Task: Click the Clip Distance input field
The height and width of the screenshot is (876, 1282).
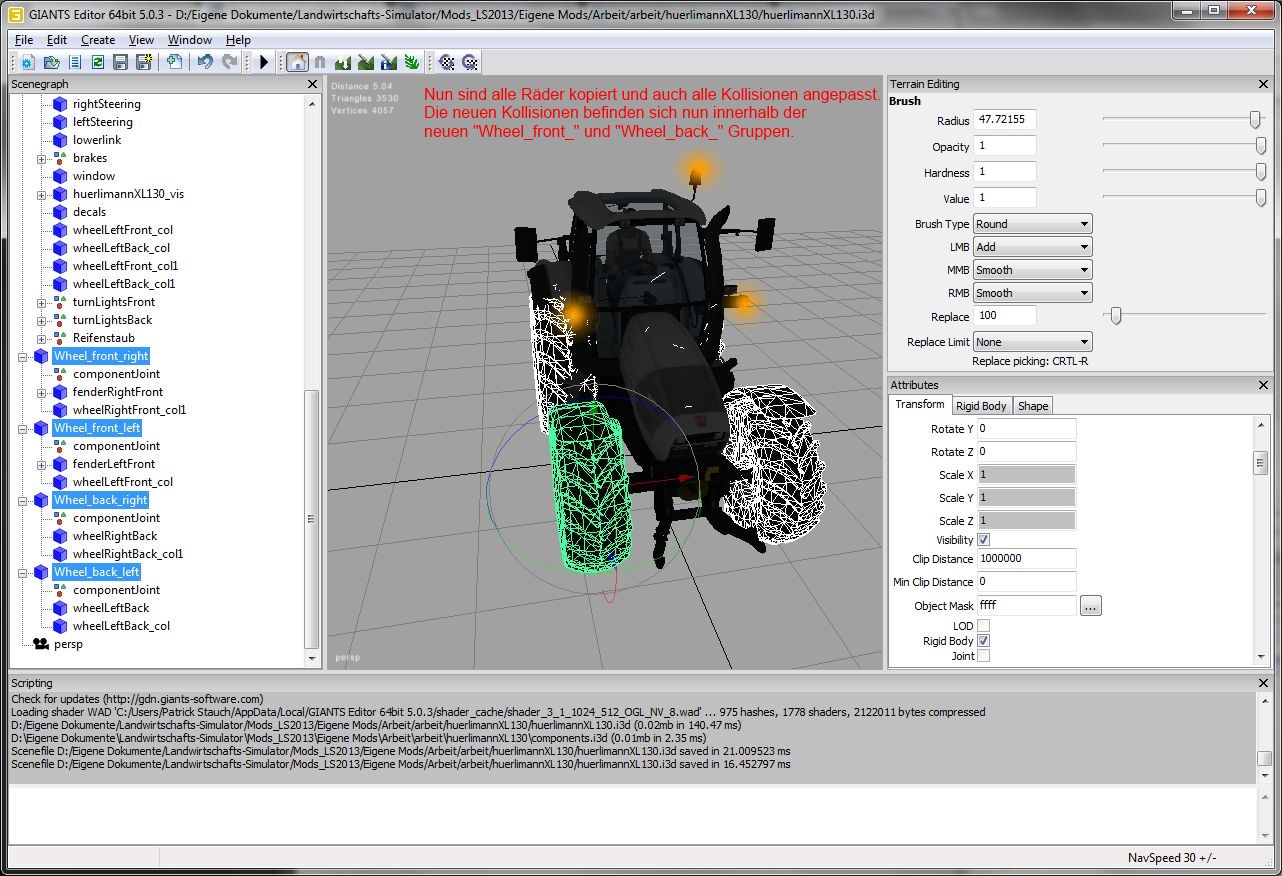Action: pos(1025,559)
